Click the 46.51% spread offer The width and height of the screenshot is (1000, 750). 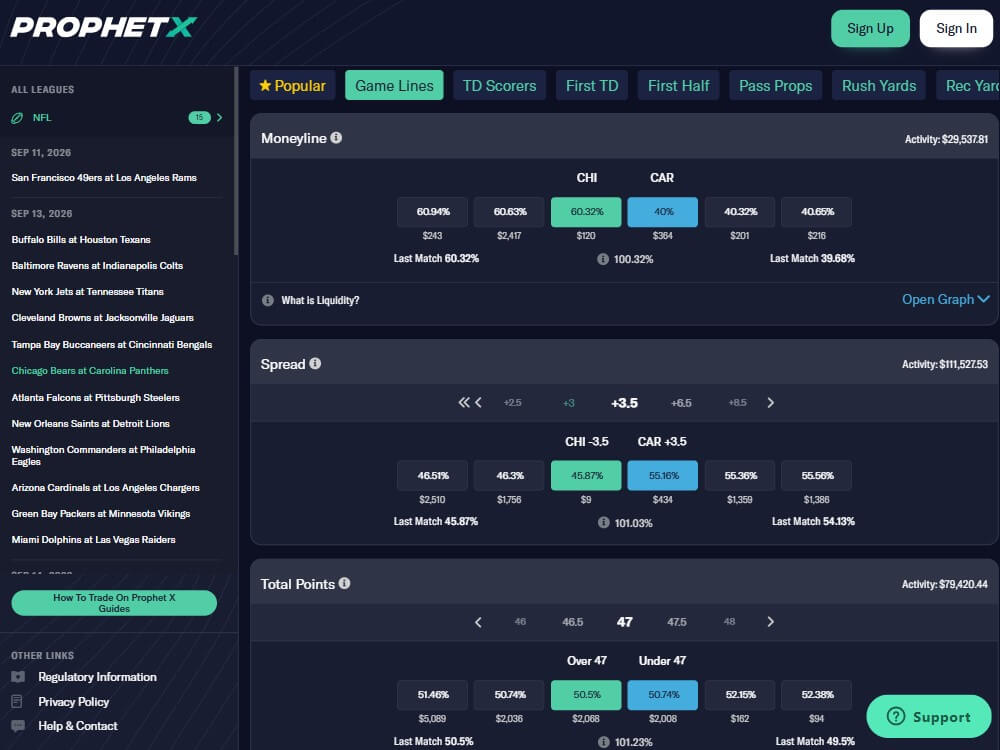(x=432, y=476)
